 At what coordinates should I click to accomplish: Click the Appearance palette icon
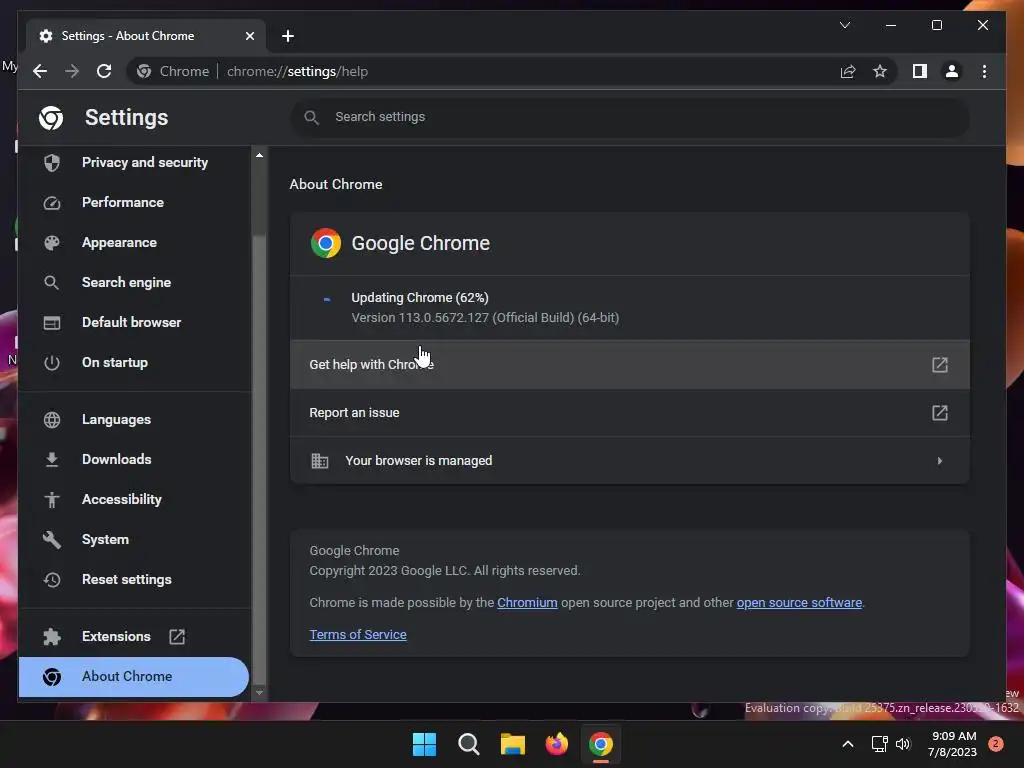pos(52,242)
